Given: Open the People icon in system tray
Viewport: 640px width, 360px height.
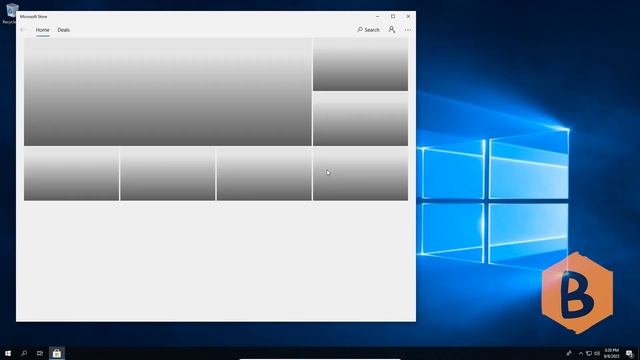Looking at the screenshot, I should [x=569, y=353].
